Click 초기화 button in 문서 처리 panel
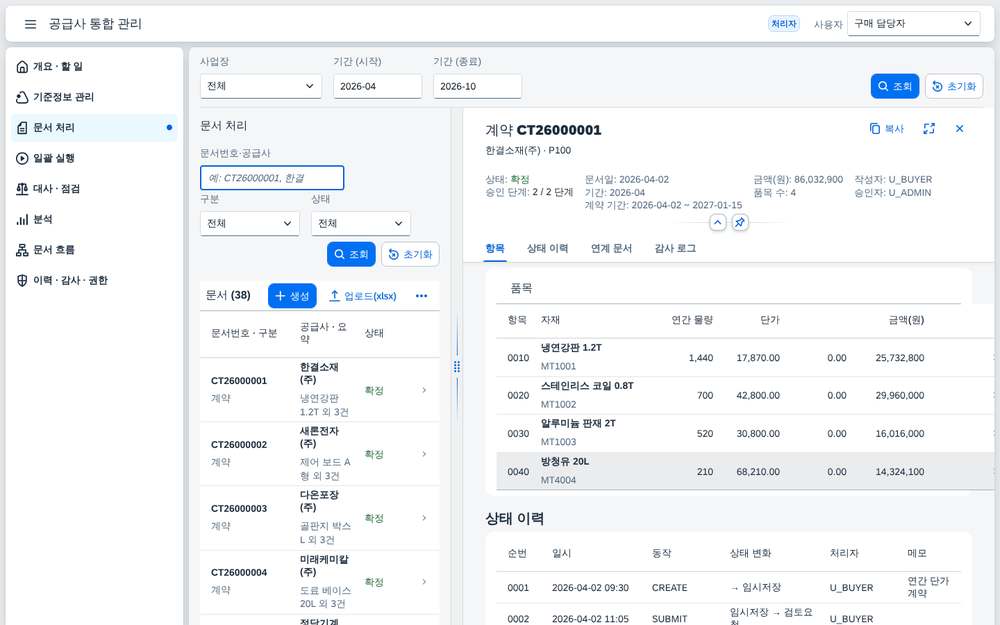This screenshot has width=1000, height=625. point(410,254)
